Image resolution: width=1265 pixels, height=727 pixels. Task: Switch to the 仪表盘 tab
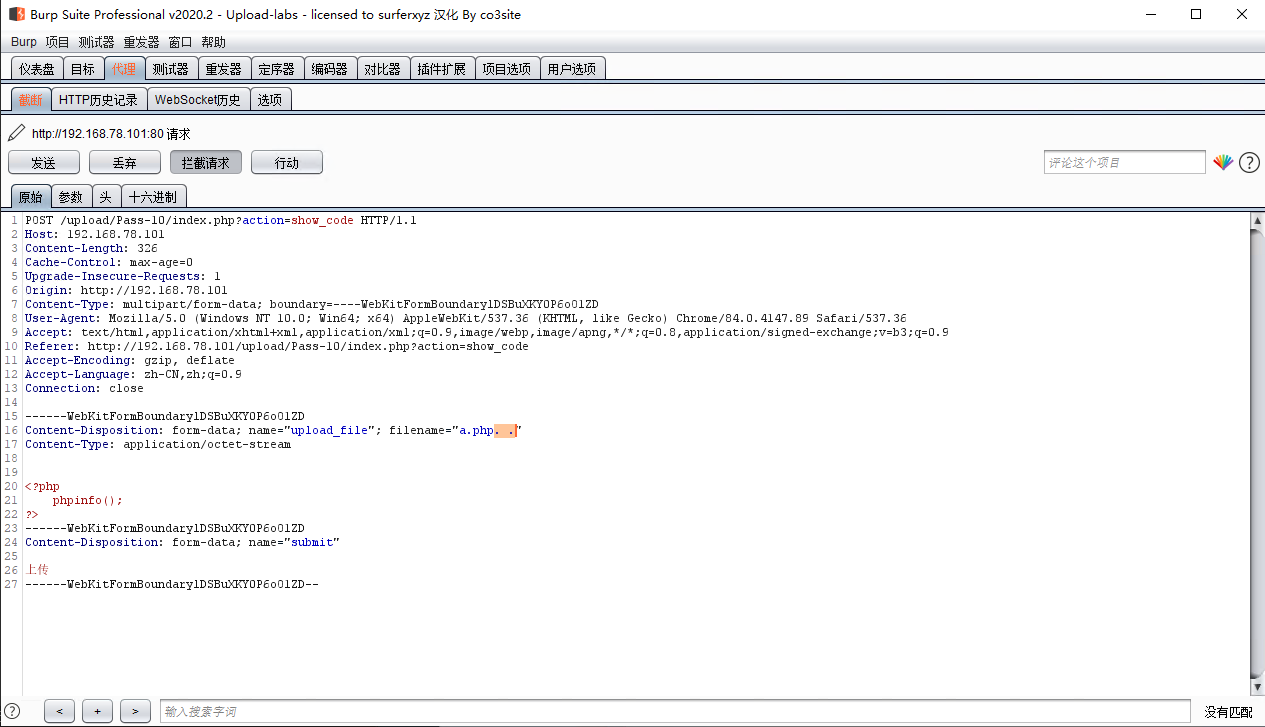click(x=37, y=69)
